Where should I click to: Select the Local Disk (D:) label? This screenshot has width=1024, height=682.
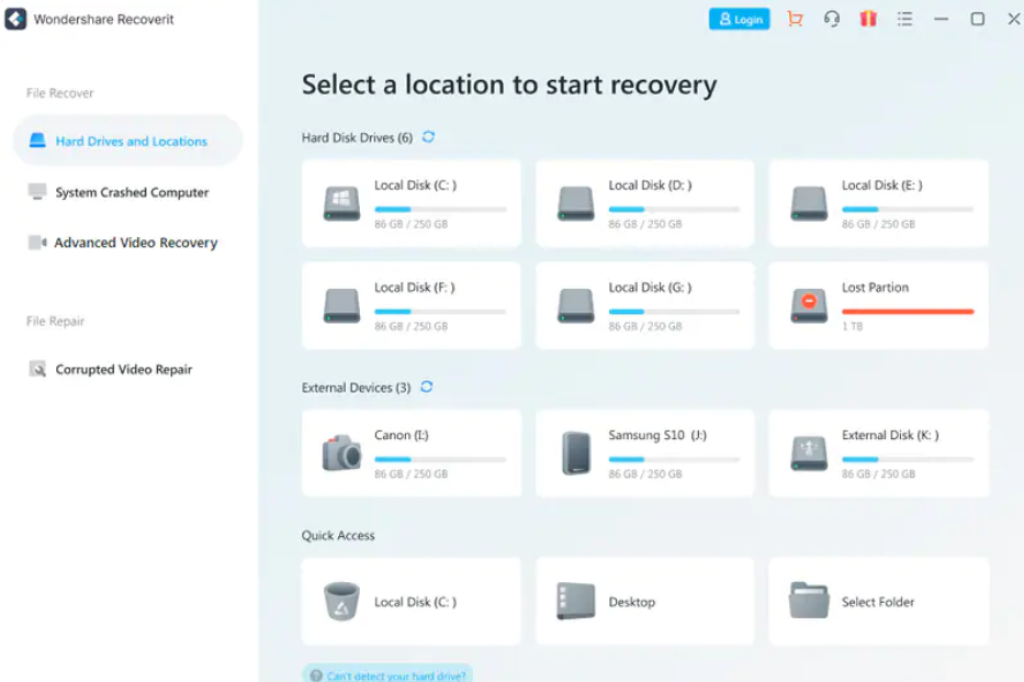[650, 186]
